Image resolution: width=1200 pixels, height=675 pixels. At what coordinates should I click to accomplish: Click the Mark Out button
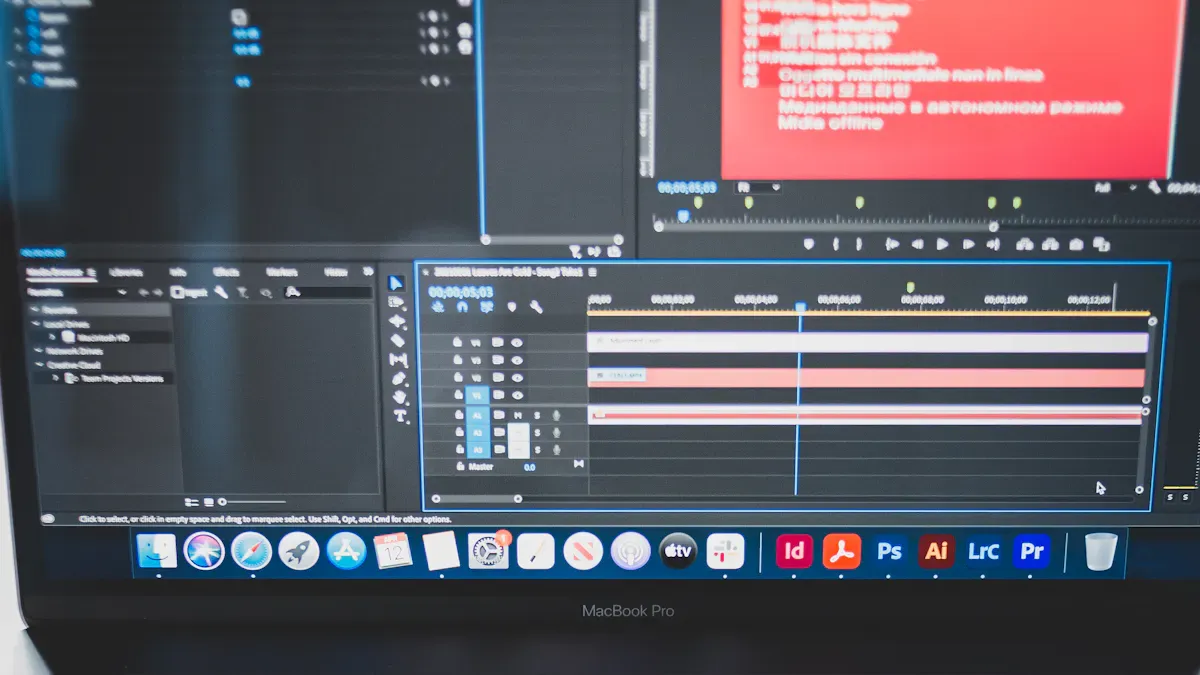pyautogui.click(x=861, y=244)
